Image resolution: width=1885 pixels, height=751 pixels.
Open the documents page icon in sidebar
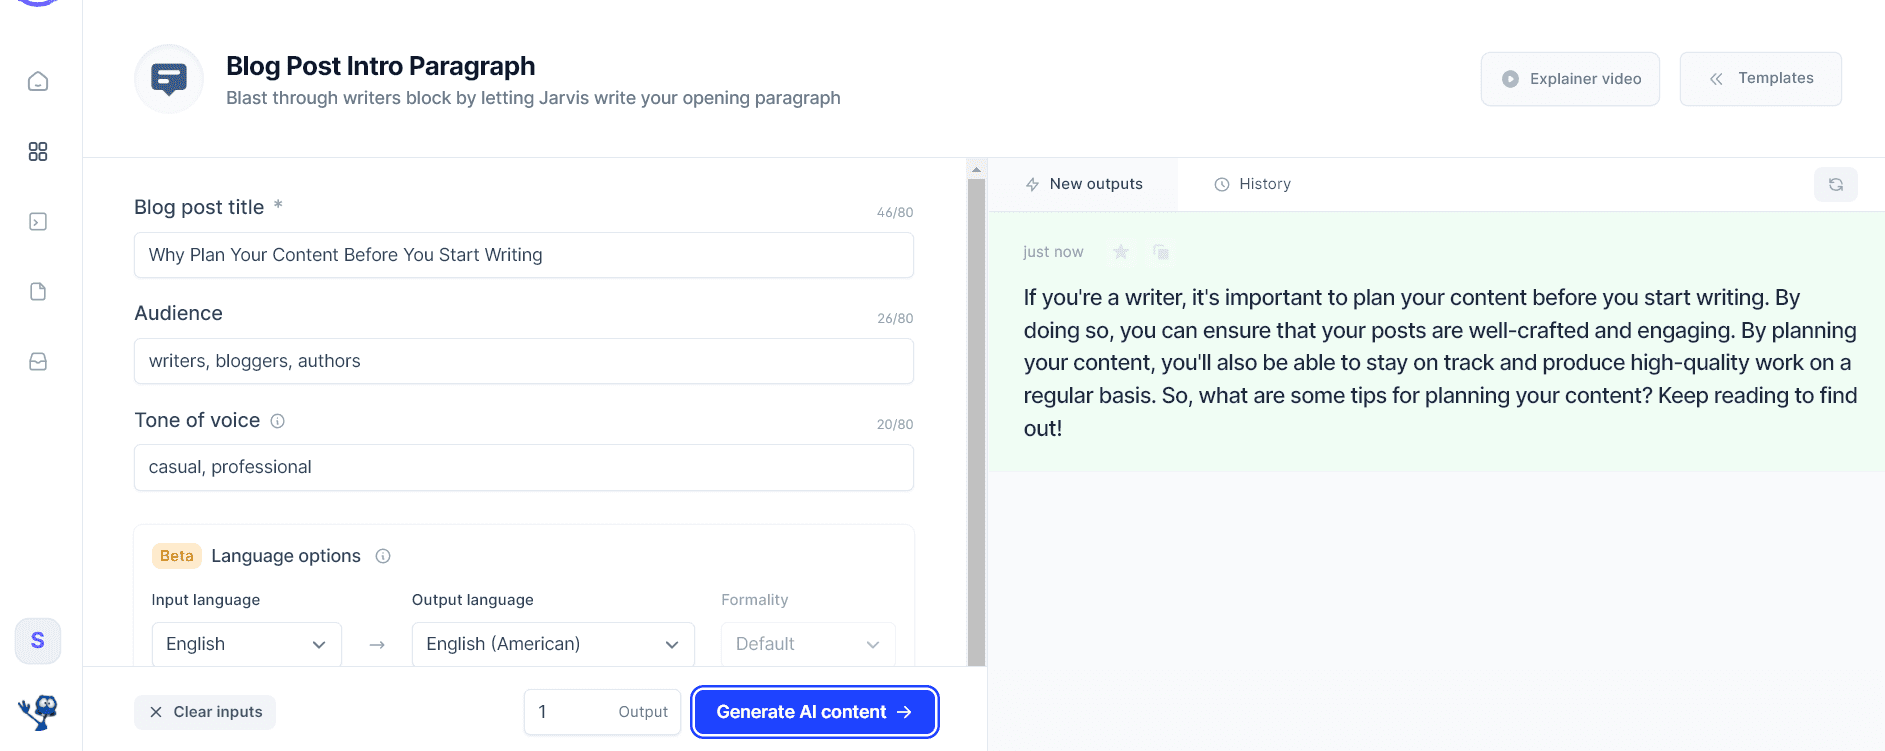click(38, 291)
